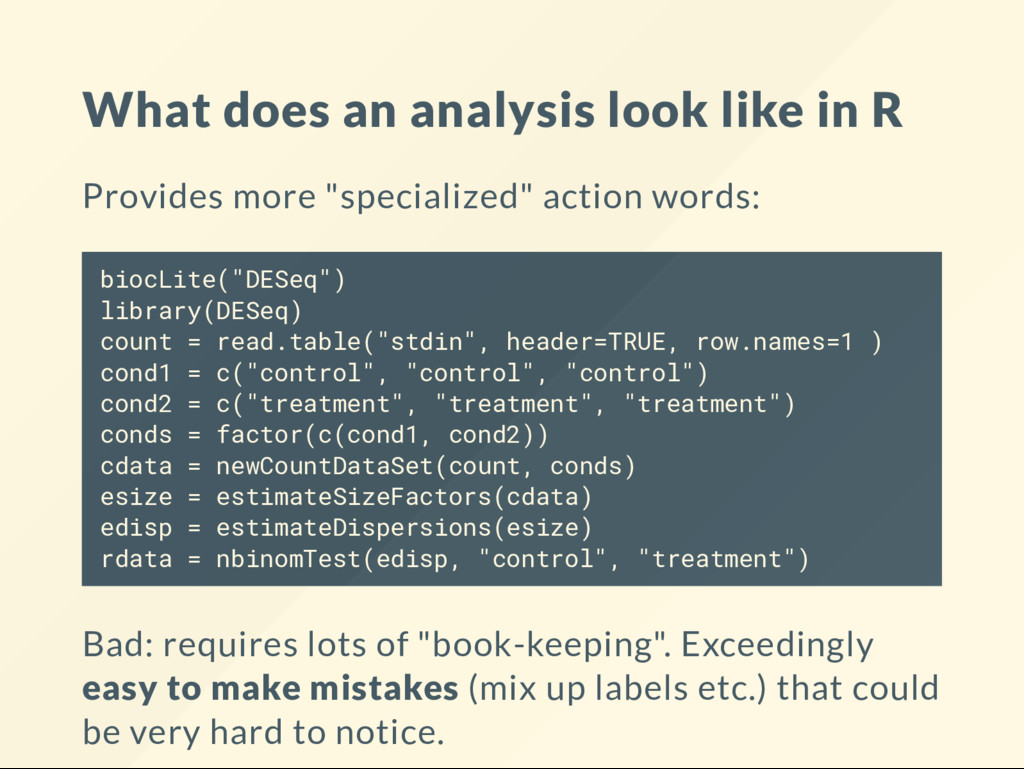This screenshot has height=769, width=1024.
Task: Click the "Provides more specialized action words" line
Action: (x=421, y=196)
